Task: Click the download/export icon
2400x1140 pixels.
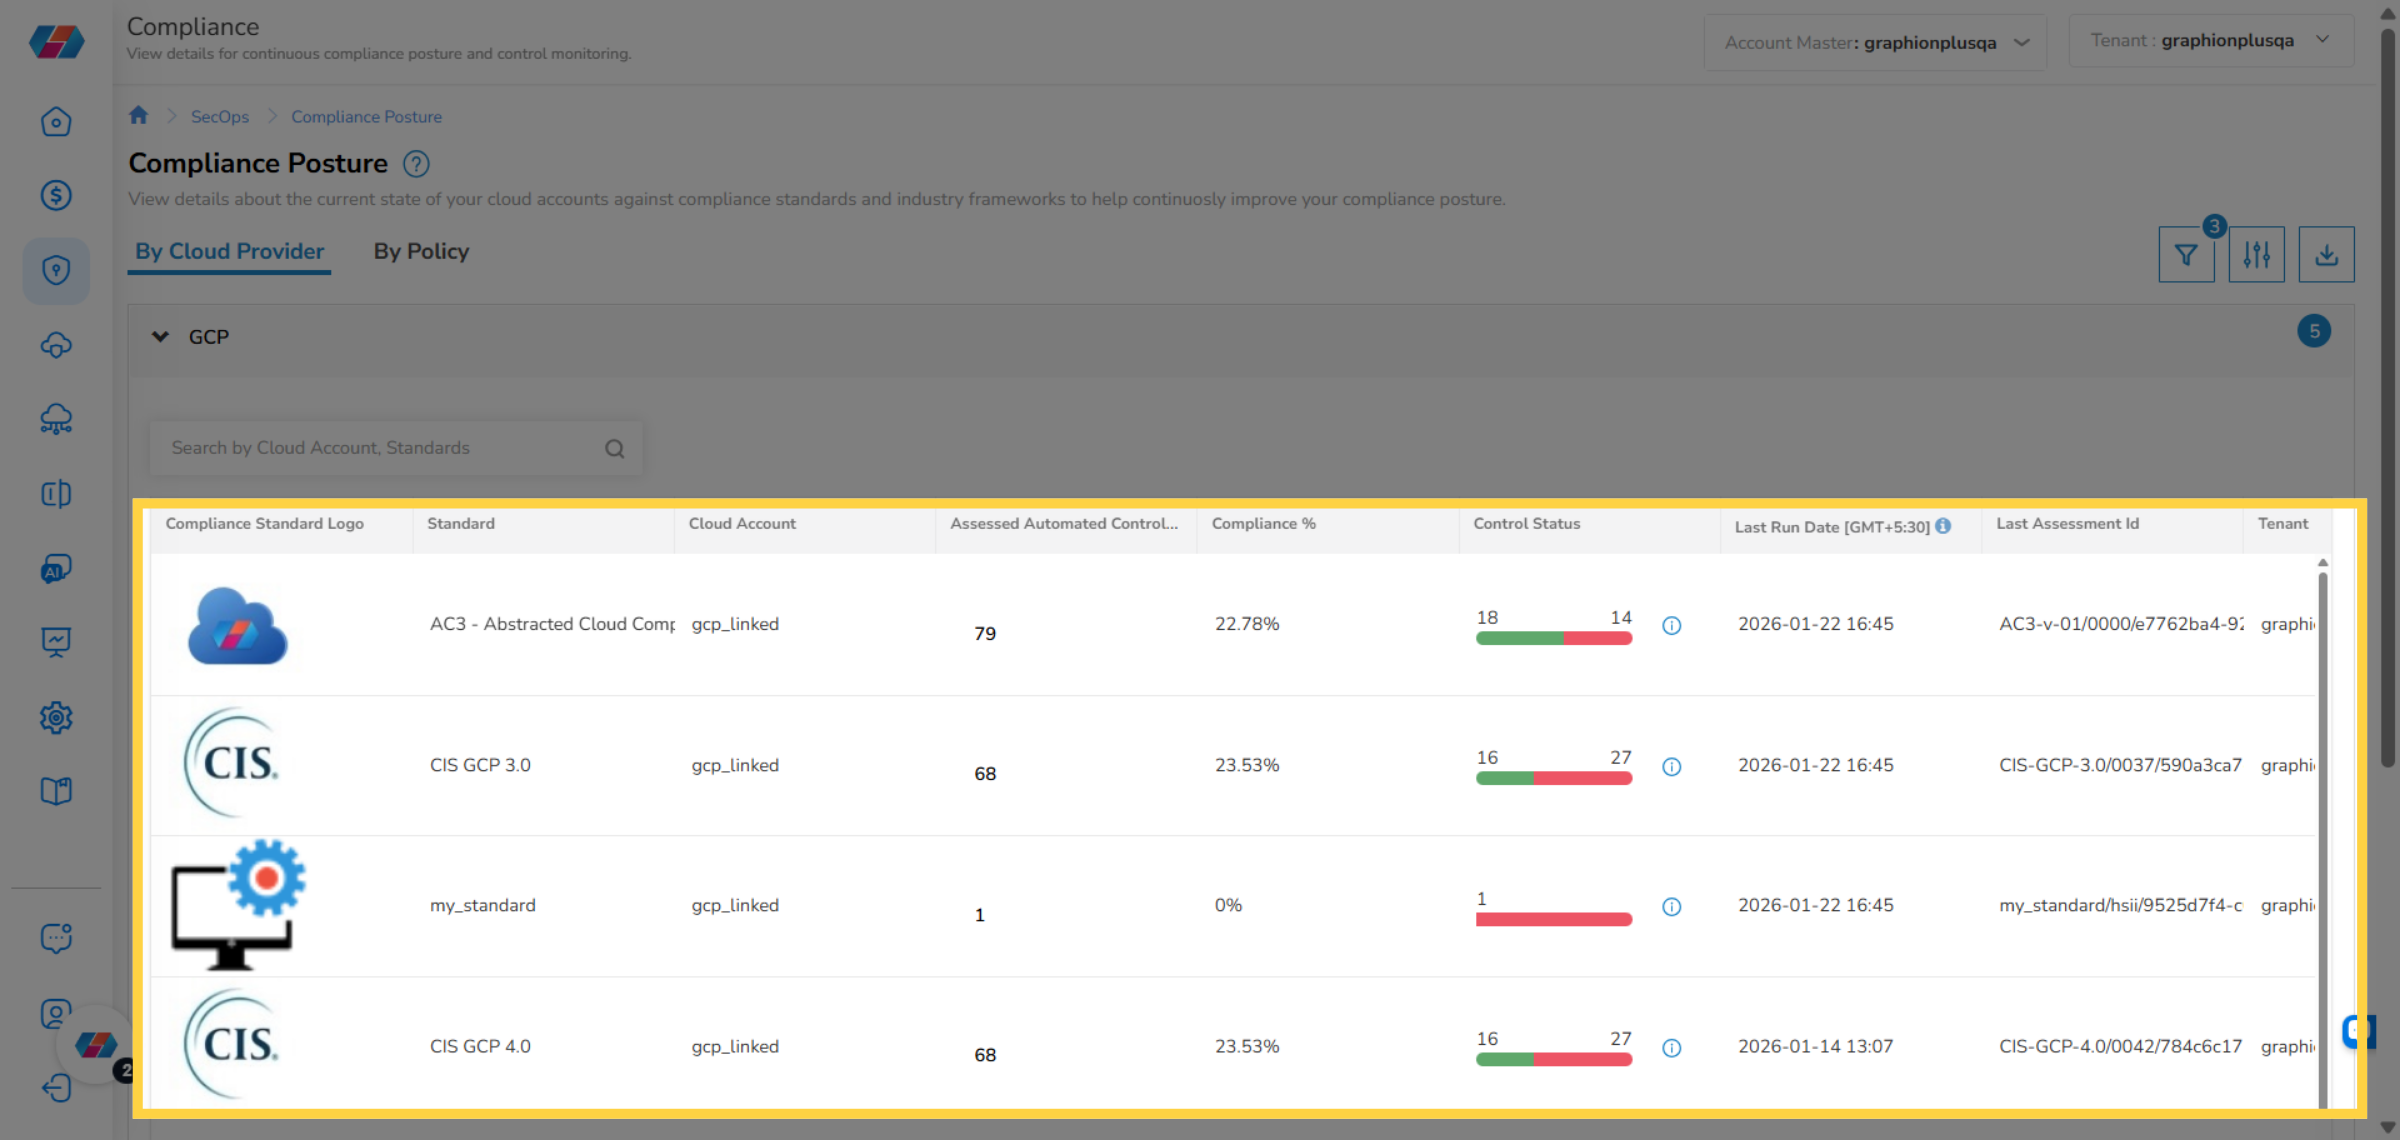Action: [x=2327, y=255]
